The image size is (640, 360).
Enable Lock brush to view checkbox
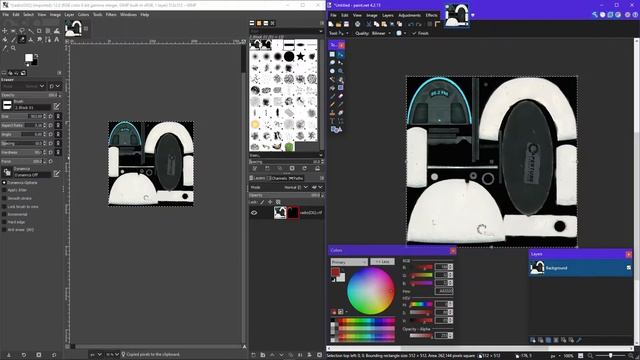pos(4,207)
